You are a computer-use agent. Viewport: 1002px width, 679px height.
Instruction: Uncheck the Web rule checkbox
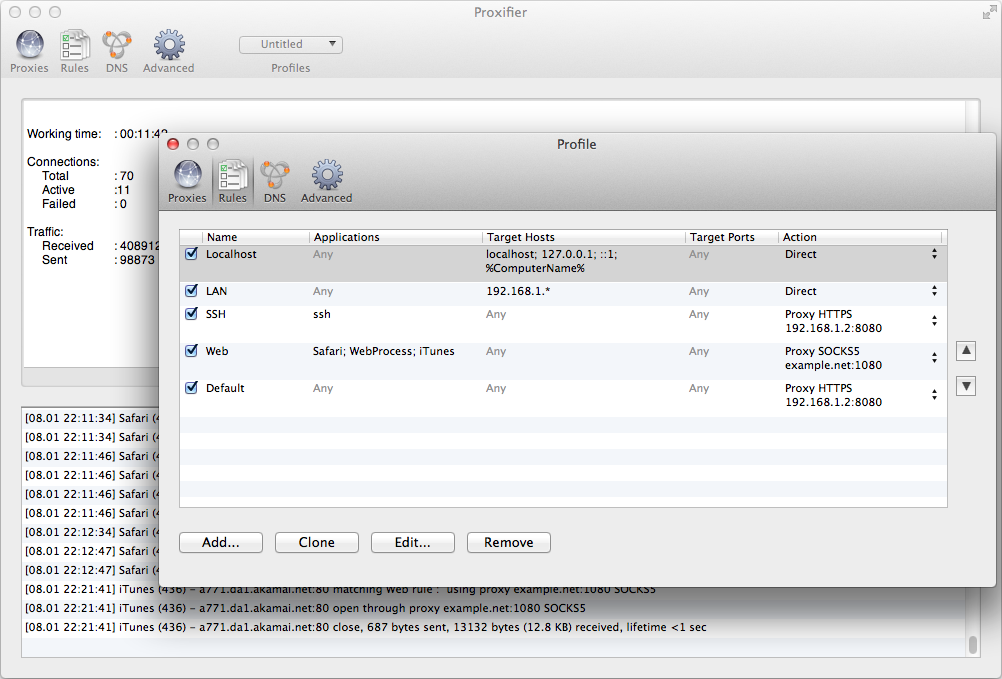coord(191,351)
